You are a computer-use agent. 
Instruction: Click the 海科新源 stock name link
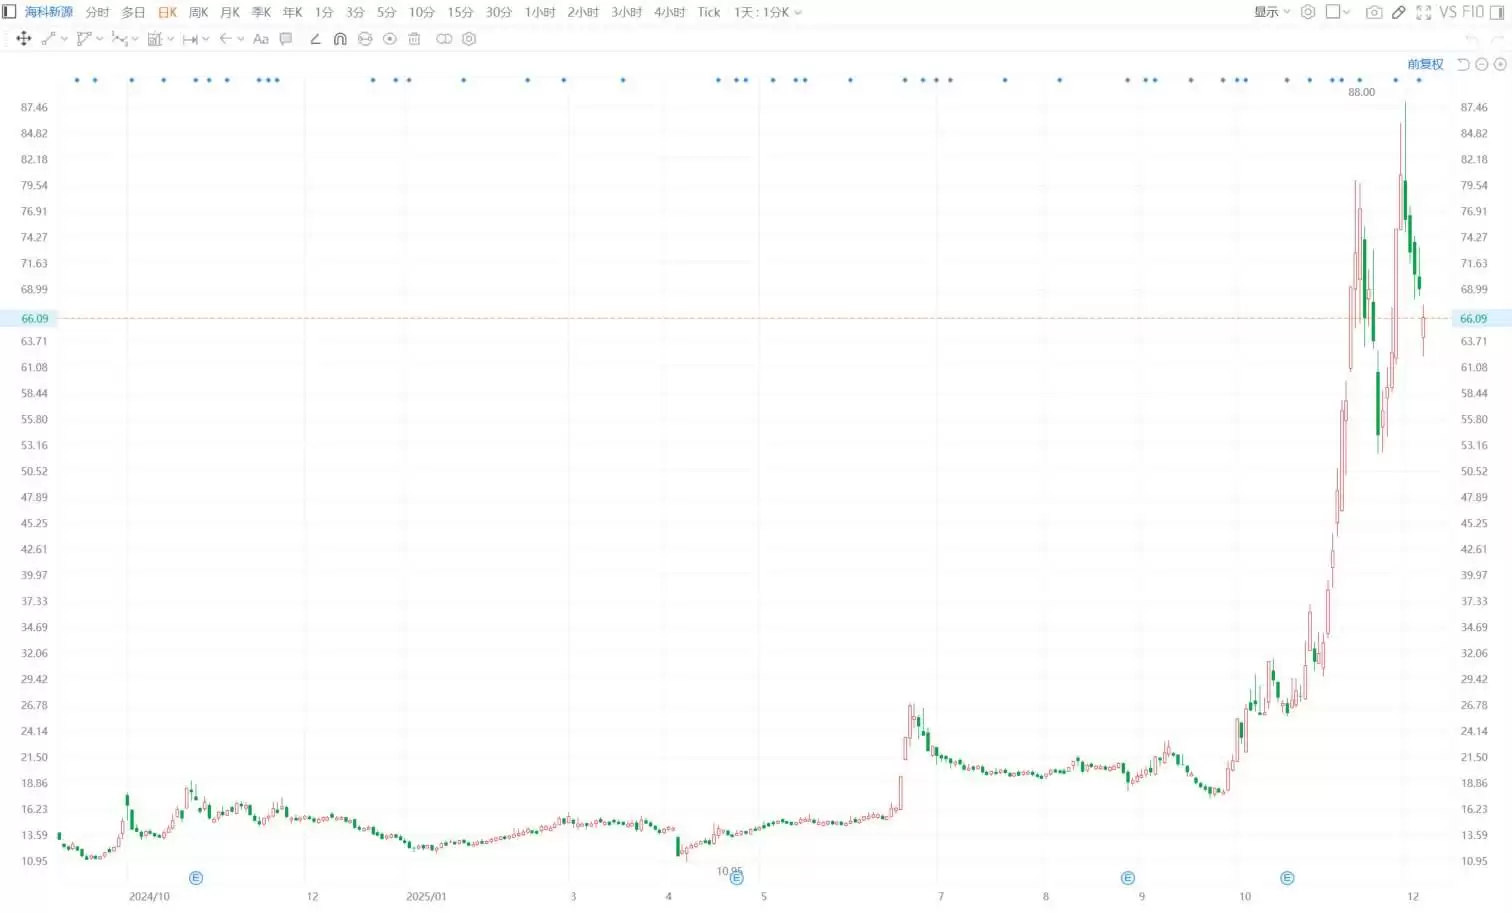tap(49, 12)
